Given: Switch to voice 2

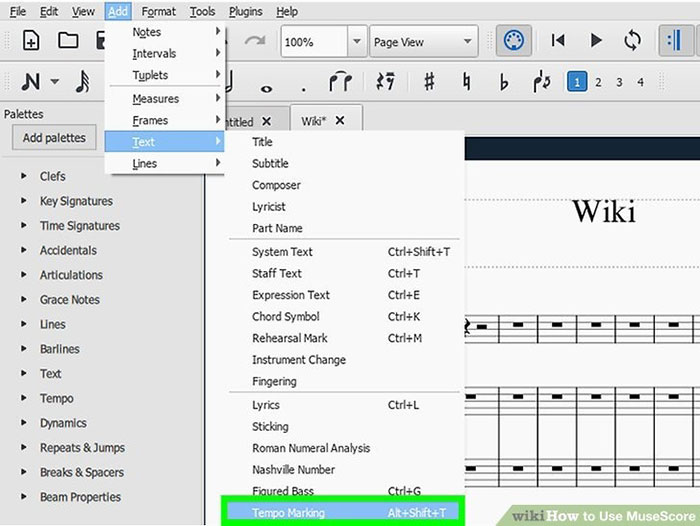Looking at the screenshot, I should coord(598,82).
